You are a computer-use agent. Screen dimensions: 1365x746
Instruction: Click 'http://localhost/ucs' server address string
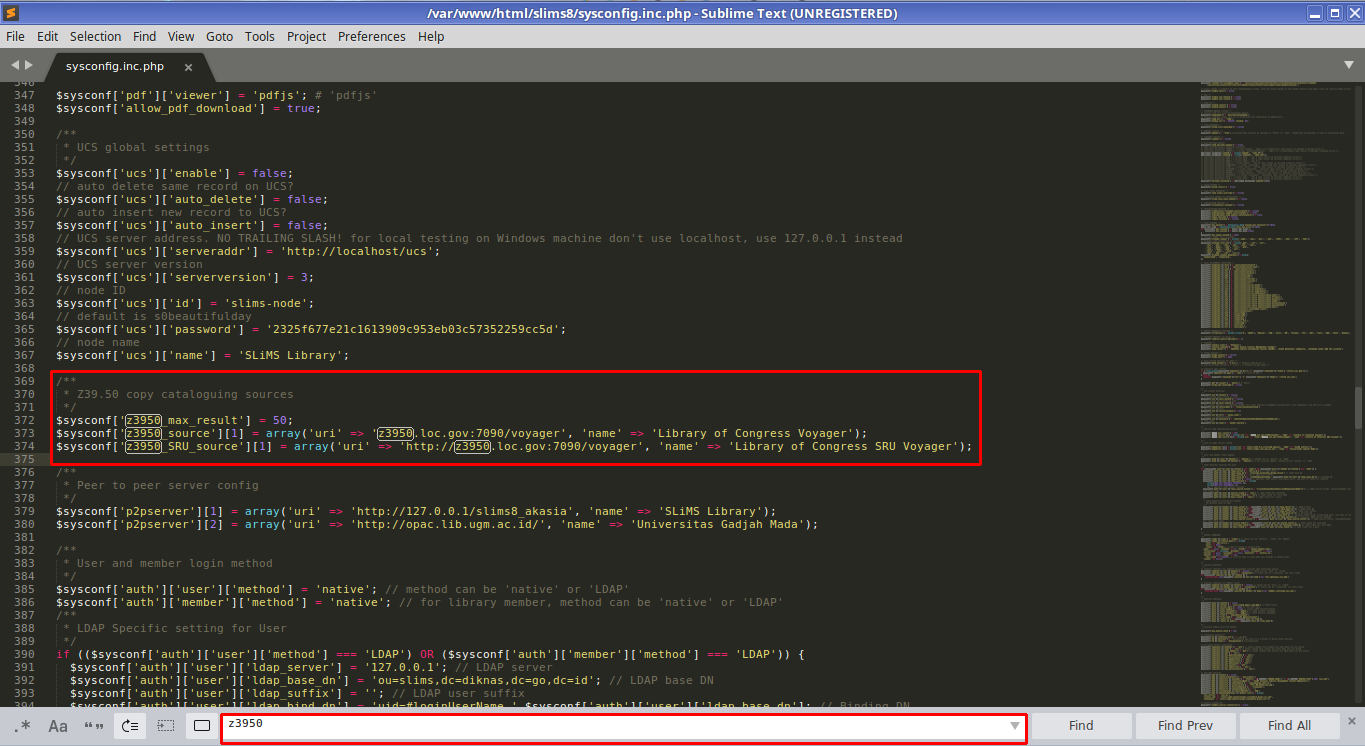(357, 251)
